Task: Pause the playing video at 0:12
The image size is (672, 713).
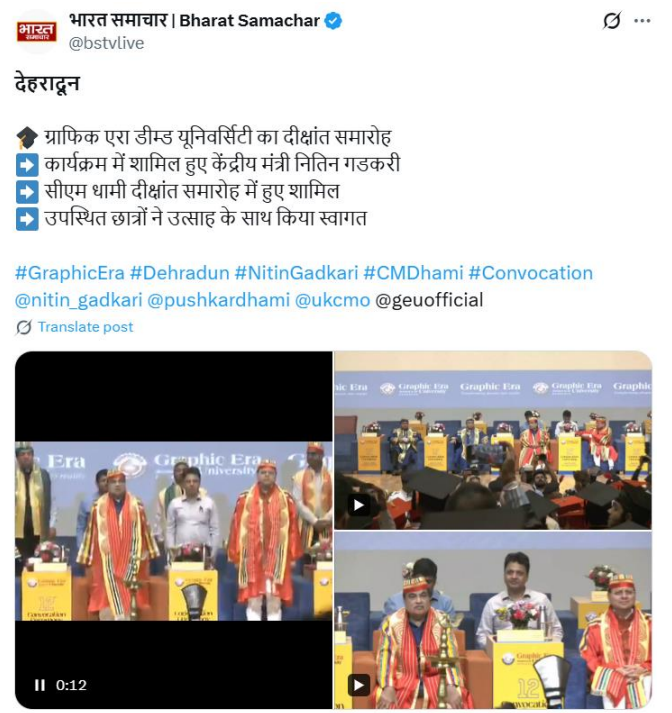Action: (x=40, y=685)
